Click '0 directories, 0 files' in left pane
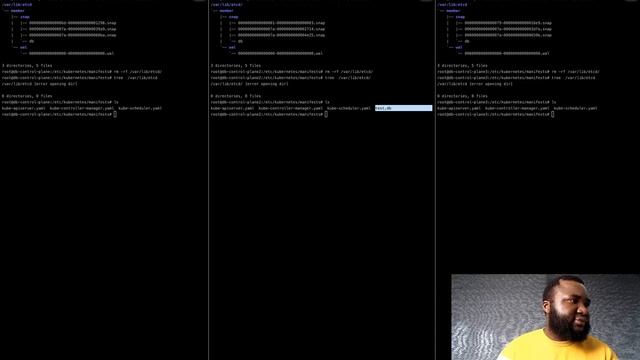The width and height of the screenshot is (640, 360). [x=27, y=96]
